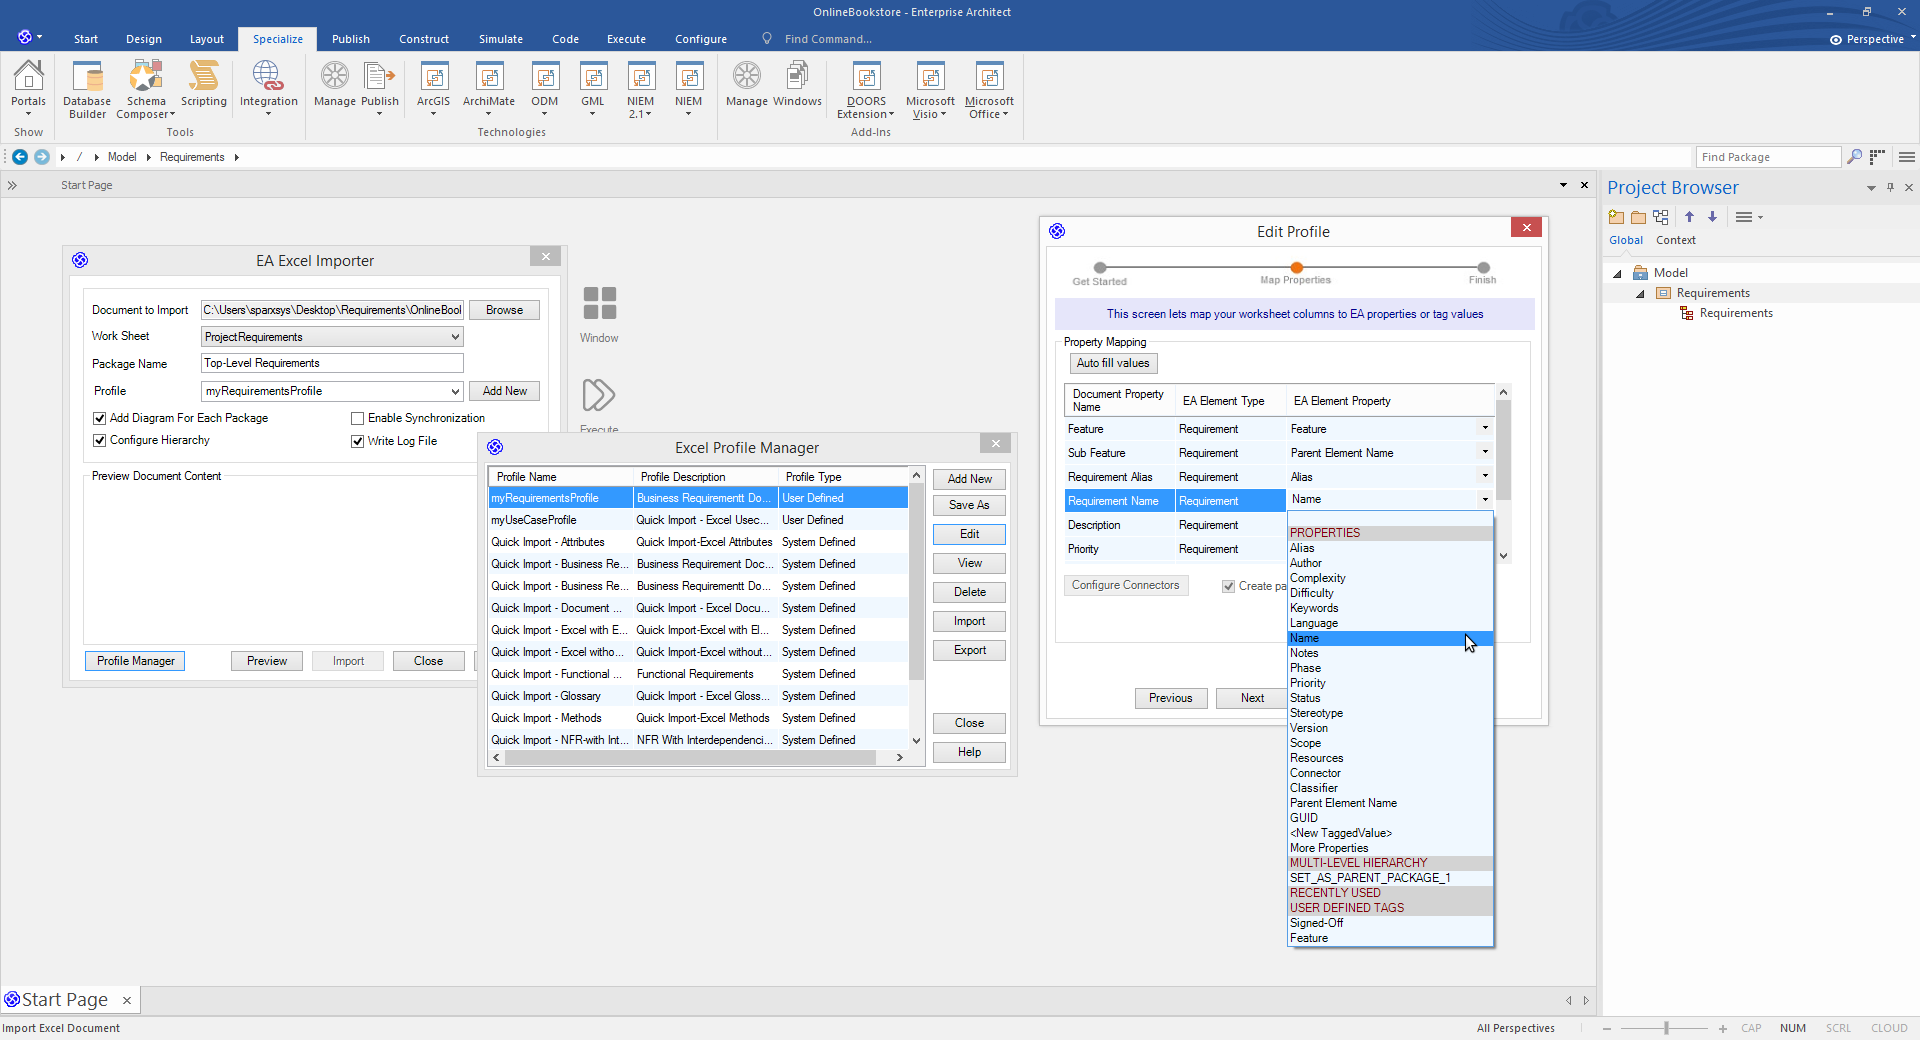1920x1040 pixels.
Task: Uncheck Add Diagram For Each Package
Action: tap(99, 418)
